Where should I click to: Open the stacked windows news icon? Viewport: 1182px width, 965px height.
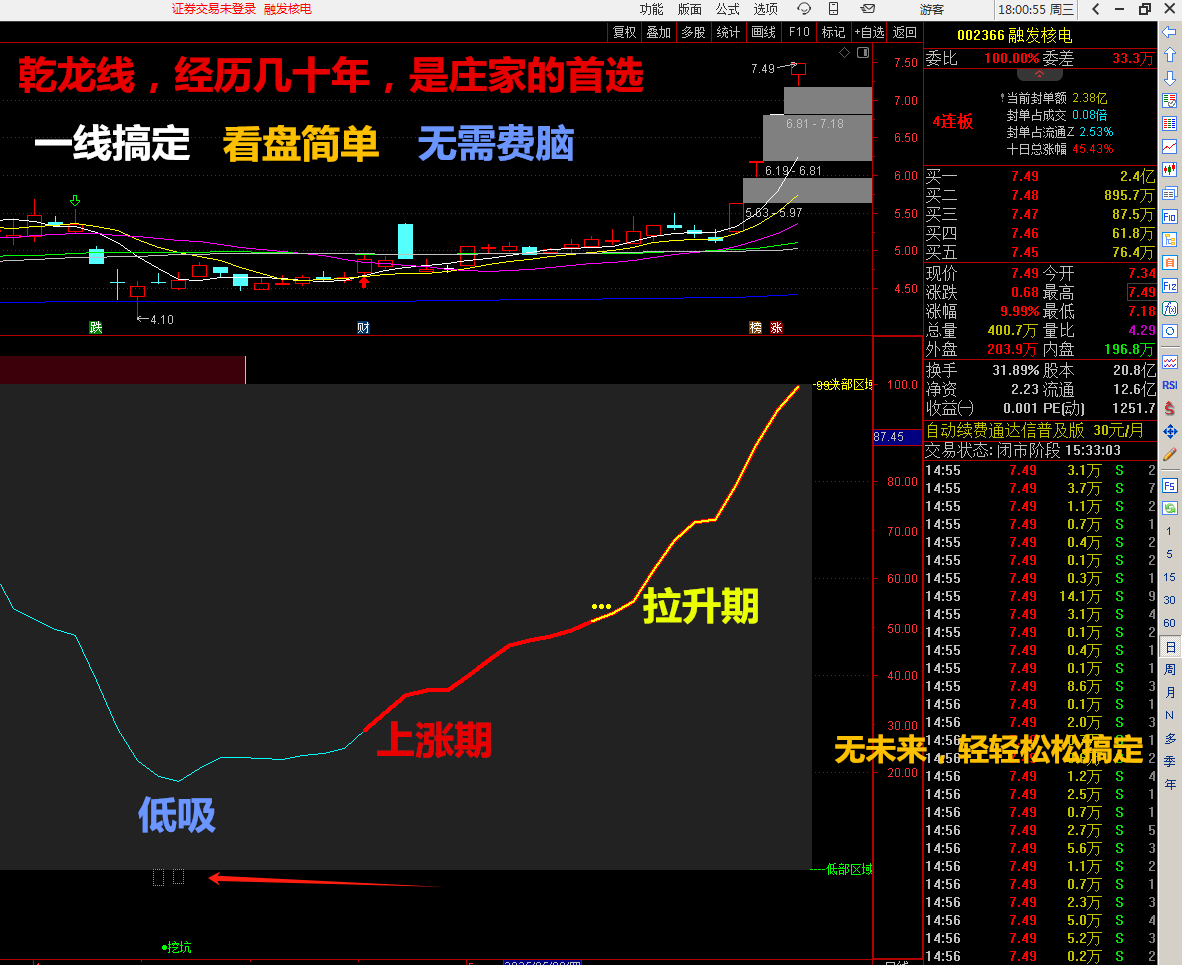(x=1169, y=193)
